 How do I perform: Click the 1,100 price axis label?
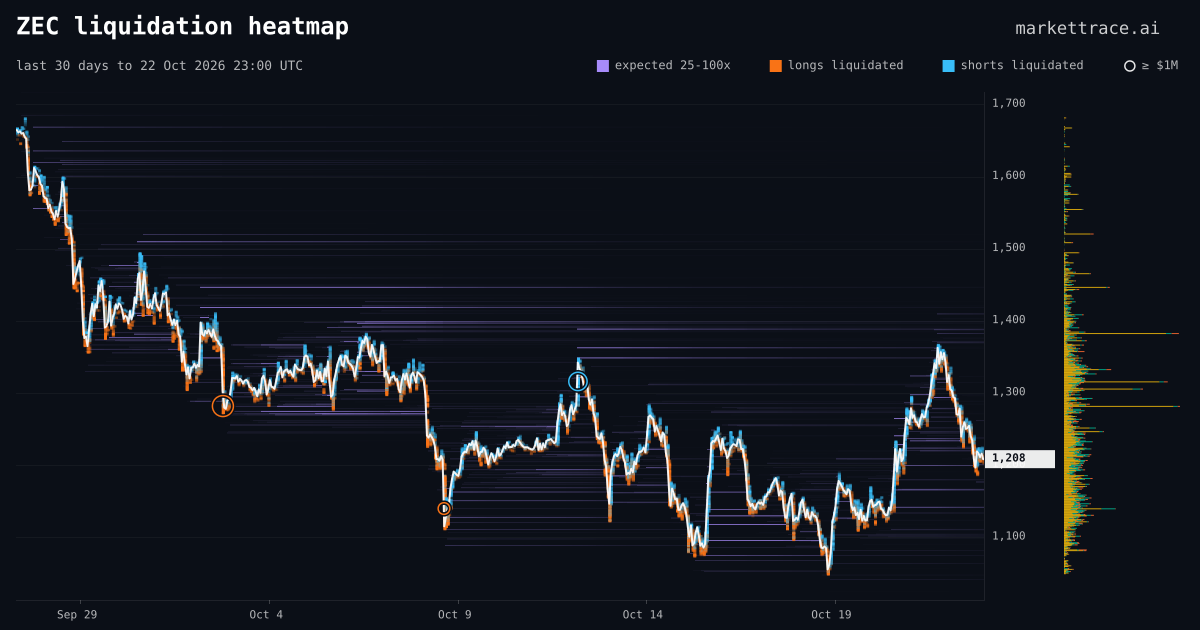click(1008, 535)
